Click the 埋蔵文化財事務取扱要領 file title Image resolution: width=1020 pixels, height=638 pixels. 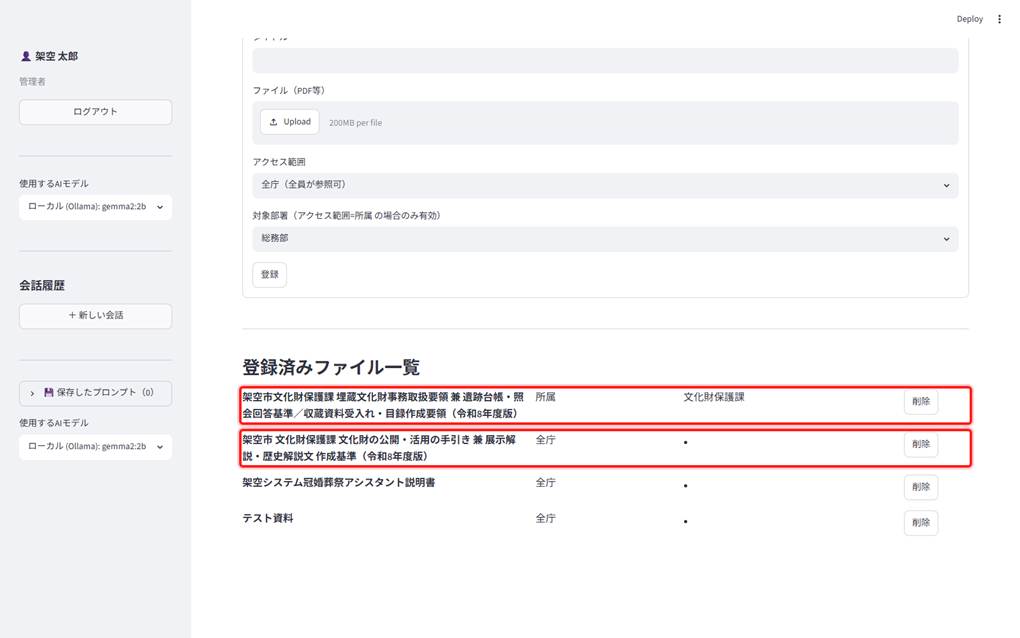click(383, 405)
